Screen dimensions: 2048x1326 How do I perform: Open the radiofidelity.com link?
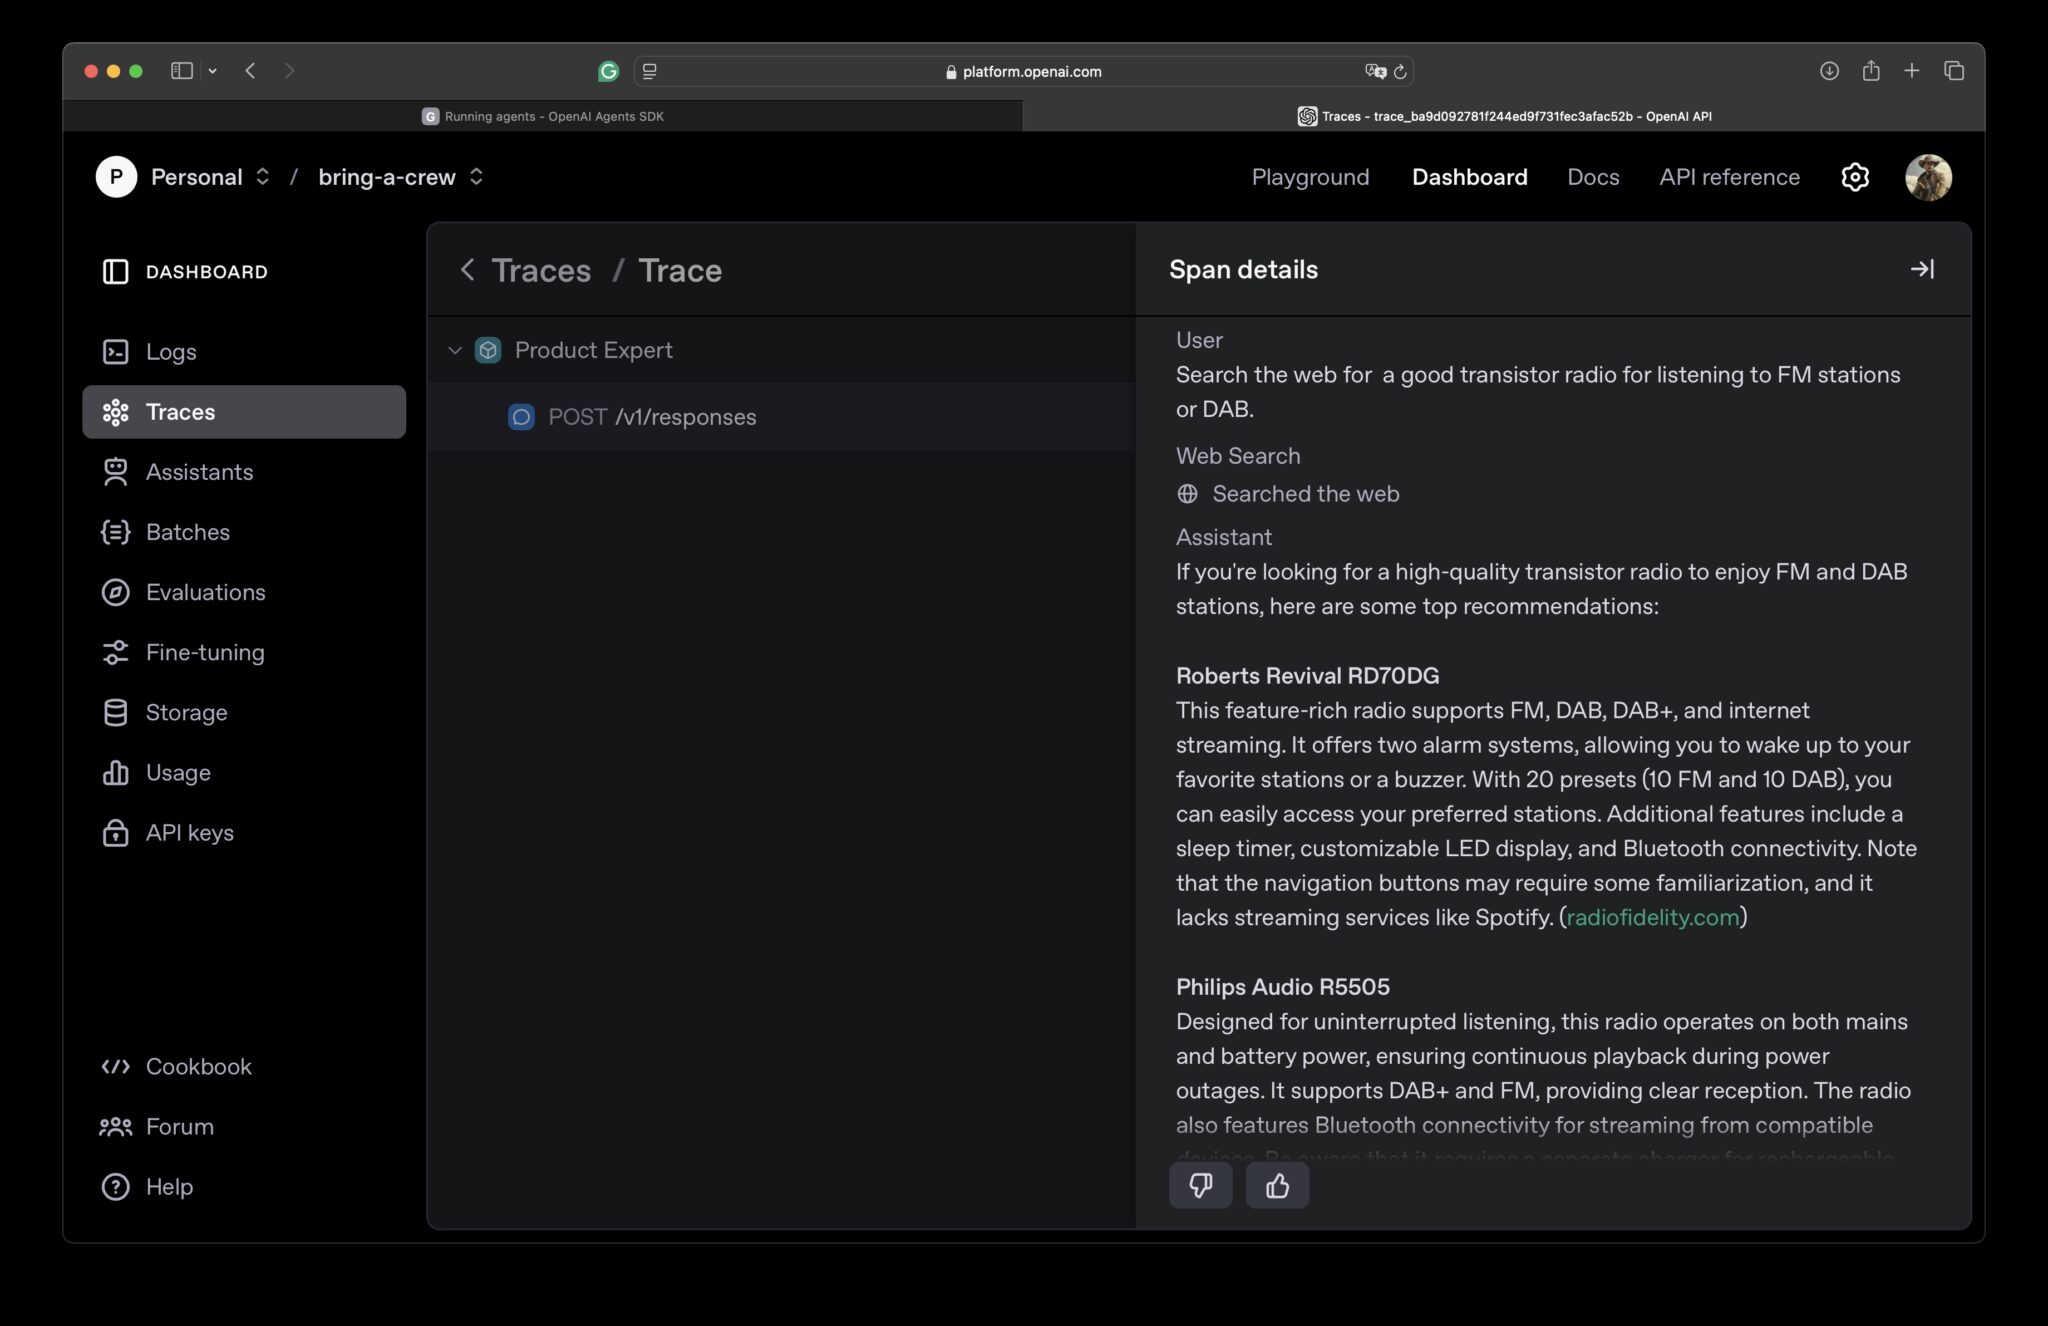click(x=1652, y=916)
